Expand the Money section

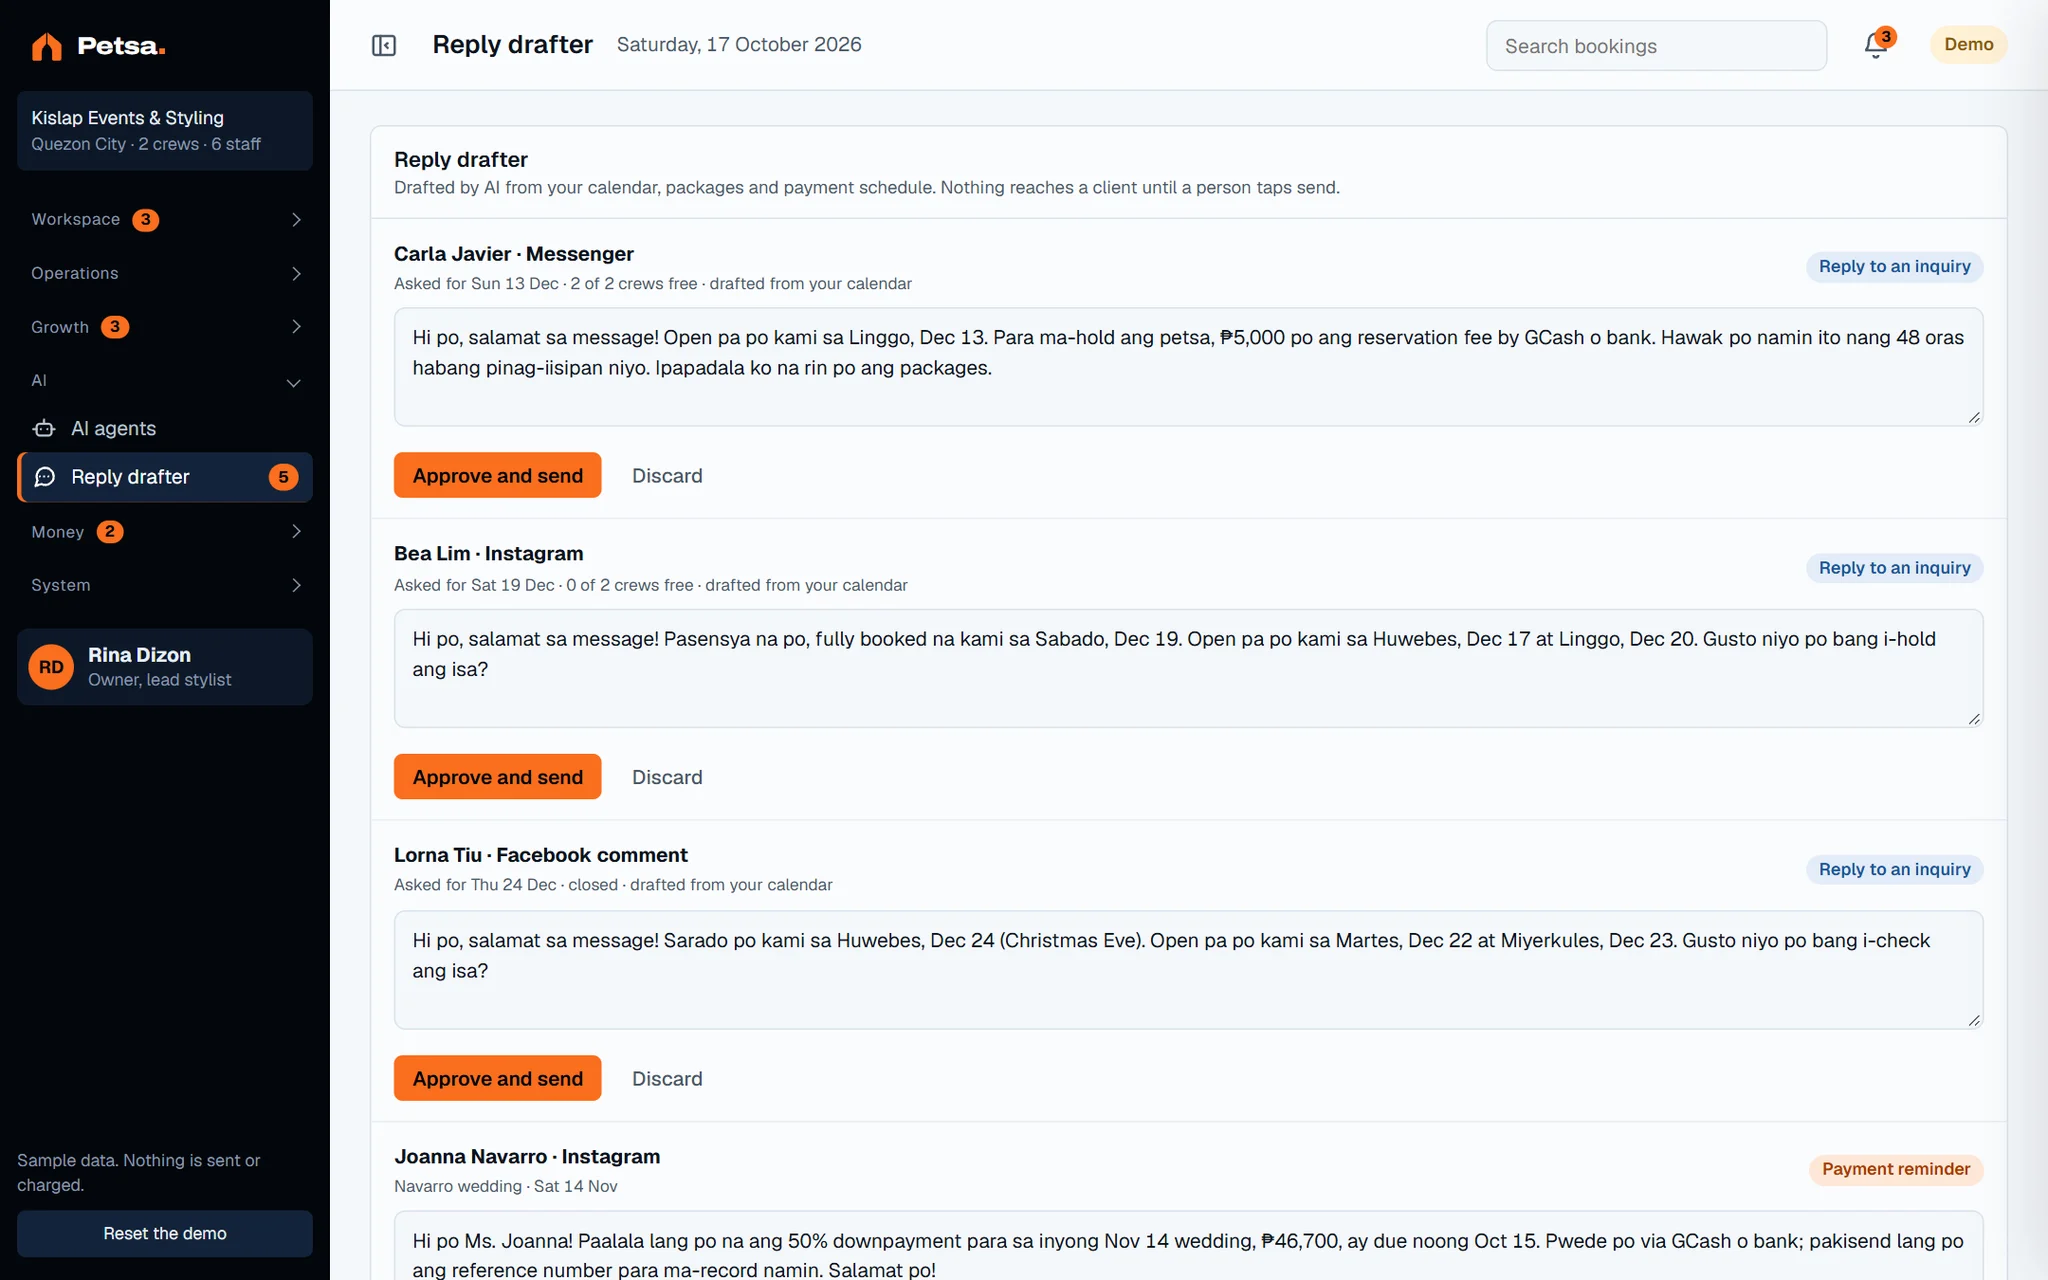[x=165, y=532]
